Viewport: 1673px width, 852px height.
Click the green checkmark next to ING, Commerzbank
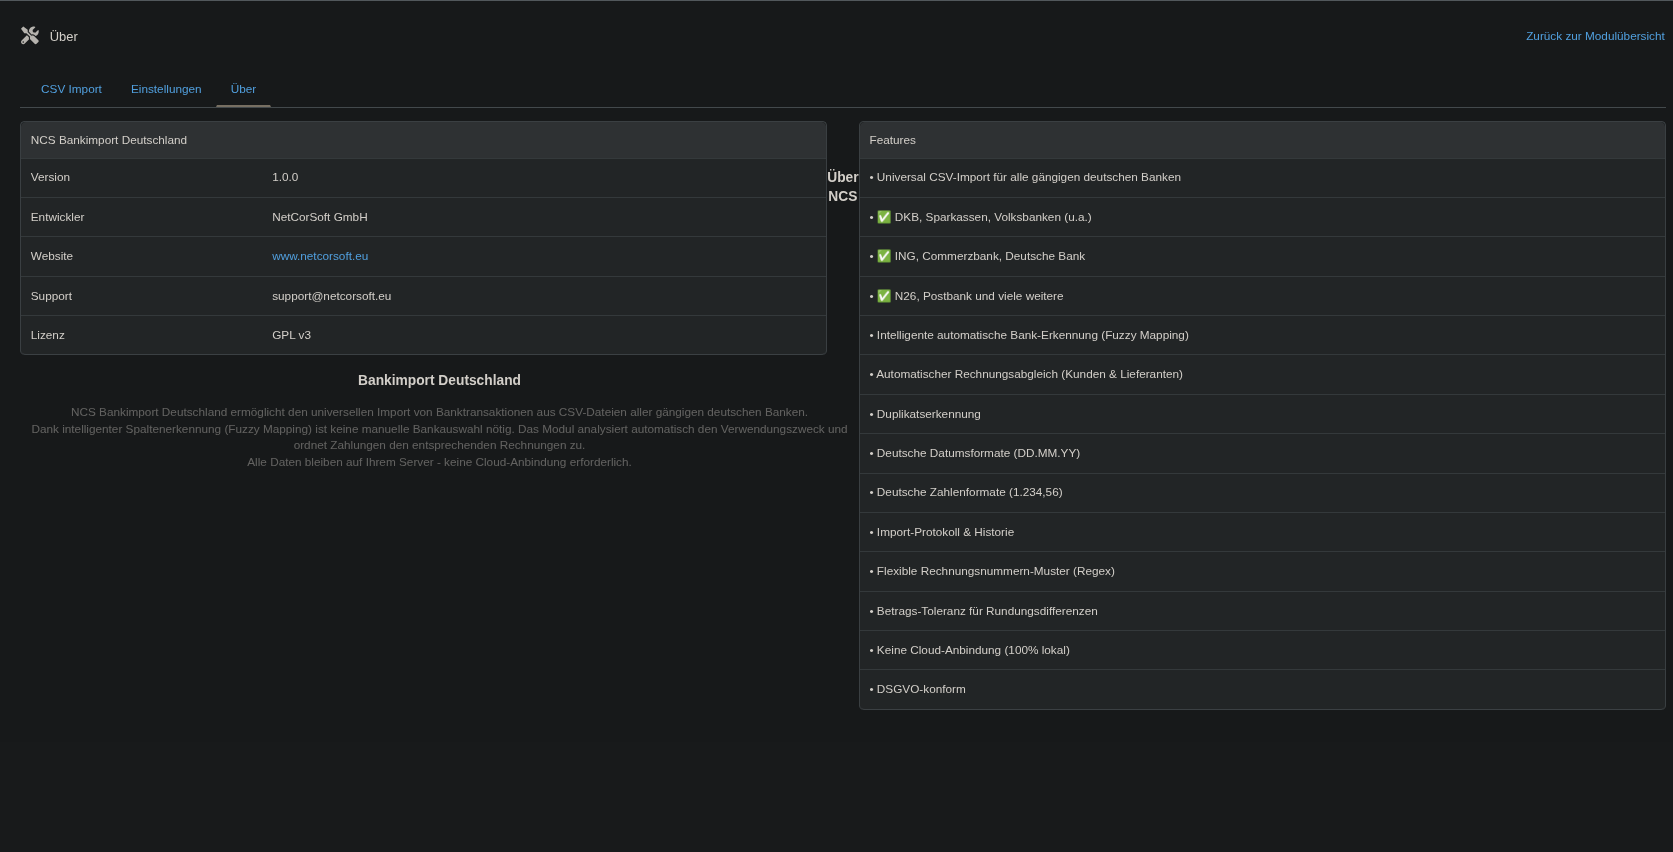(x=884, y=256)
